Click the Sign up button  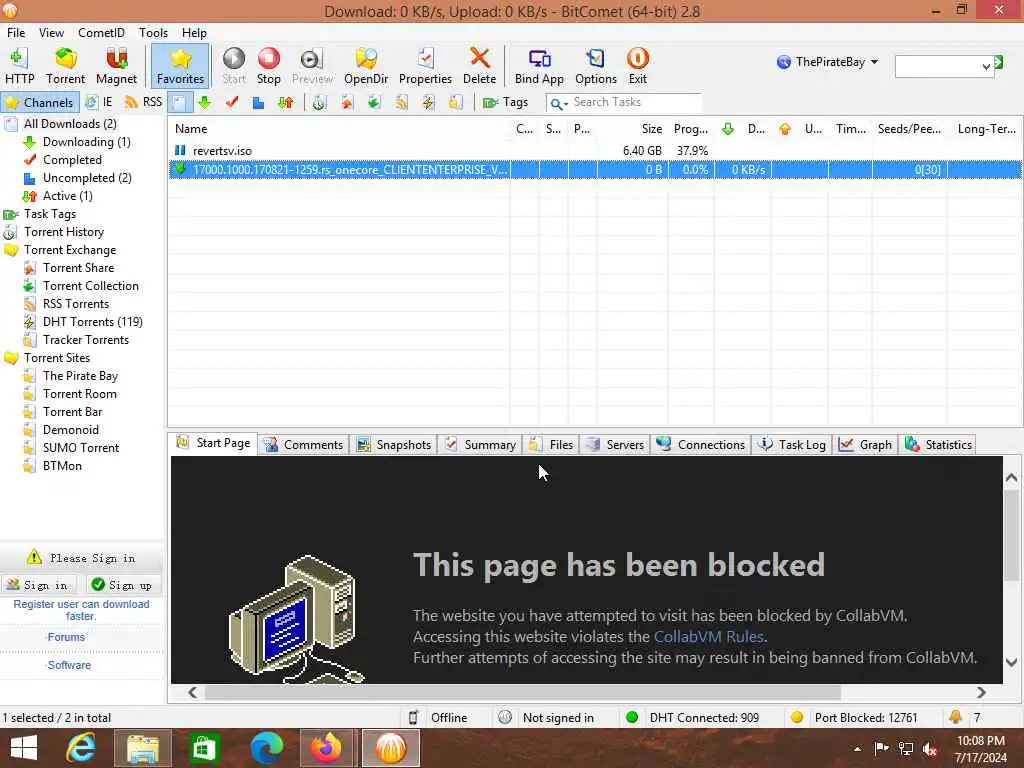(122, 585)
